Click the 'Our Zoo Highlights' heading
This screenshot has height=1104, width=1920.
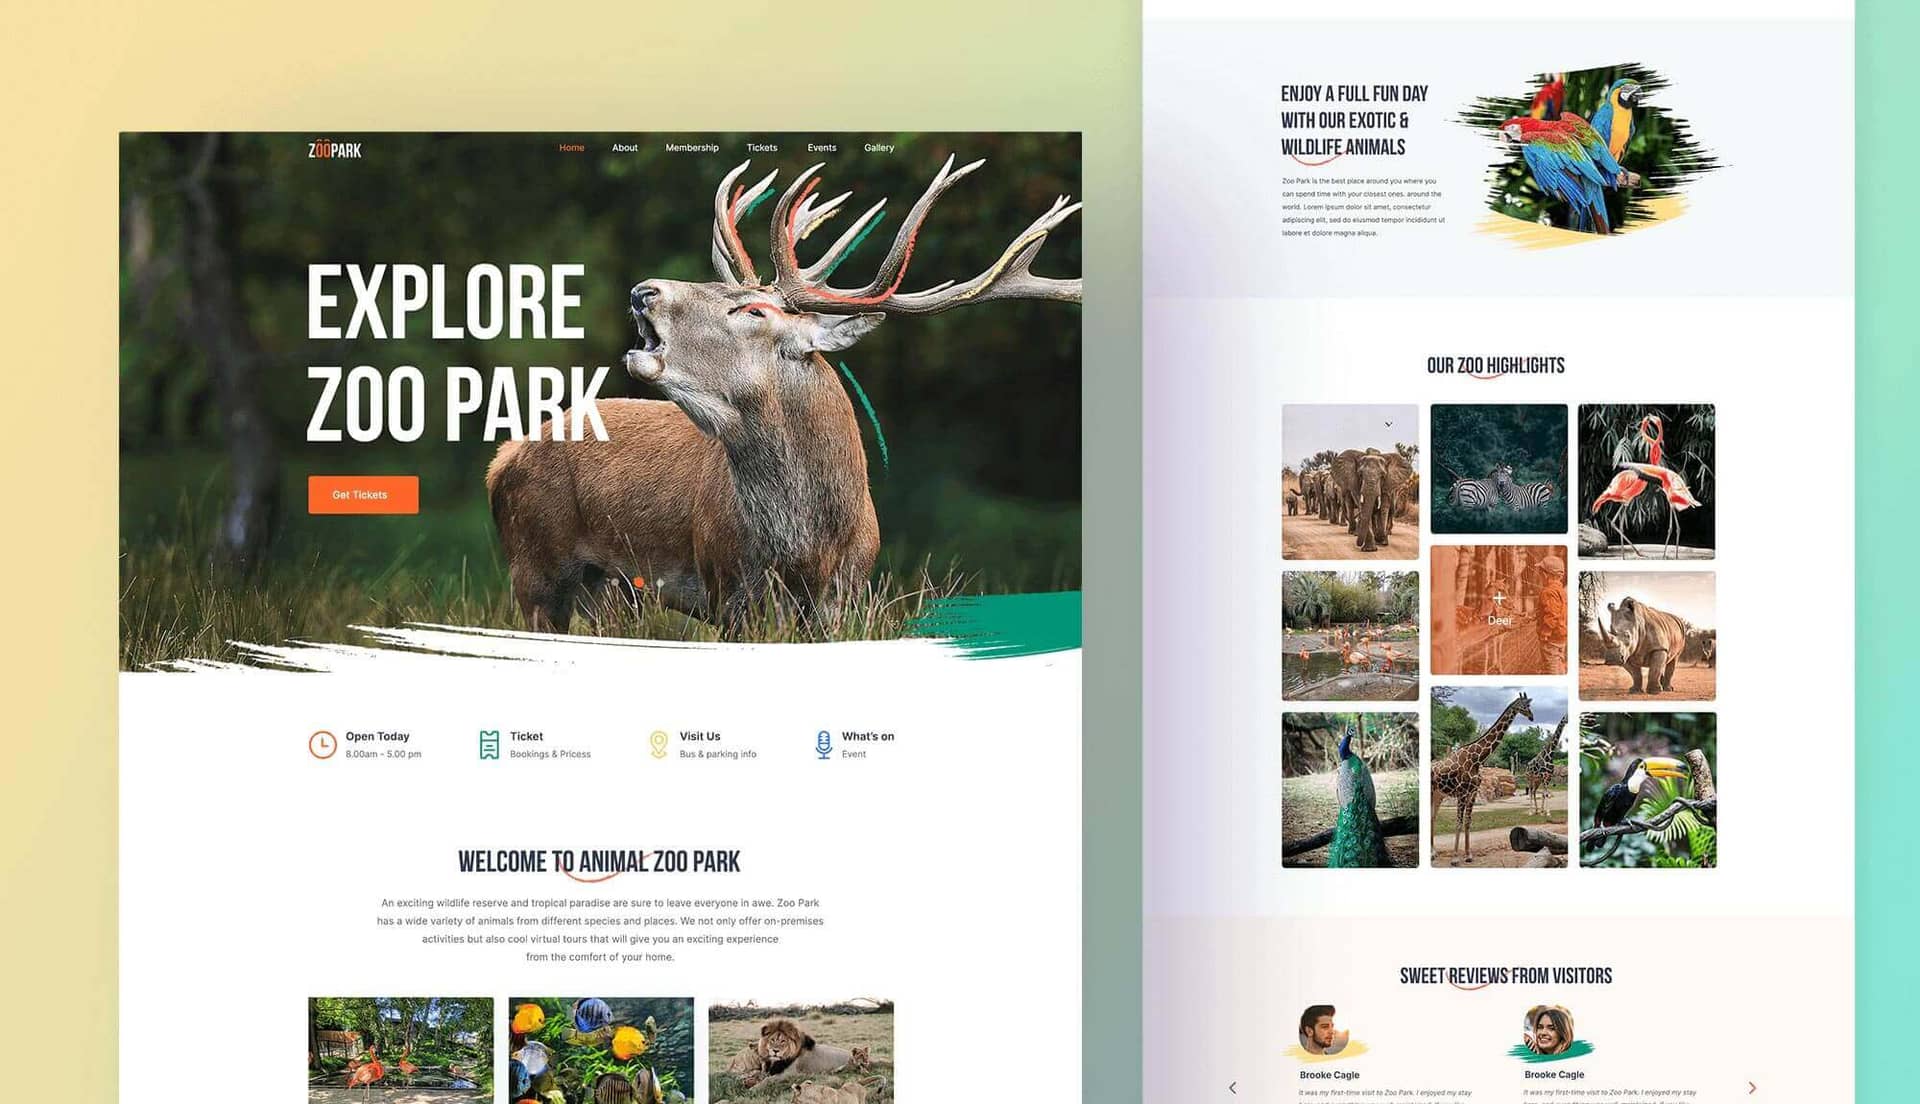(x=1495, y=366)
